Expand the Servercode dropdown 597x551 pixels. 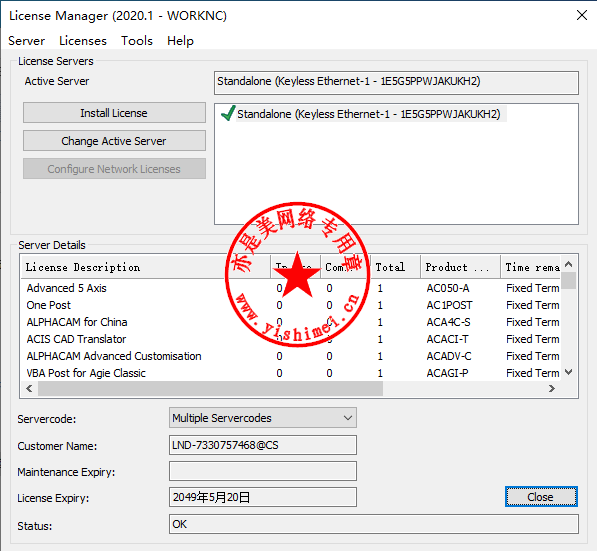[x=263, y=418]
